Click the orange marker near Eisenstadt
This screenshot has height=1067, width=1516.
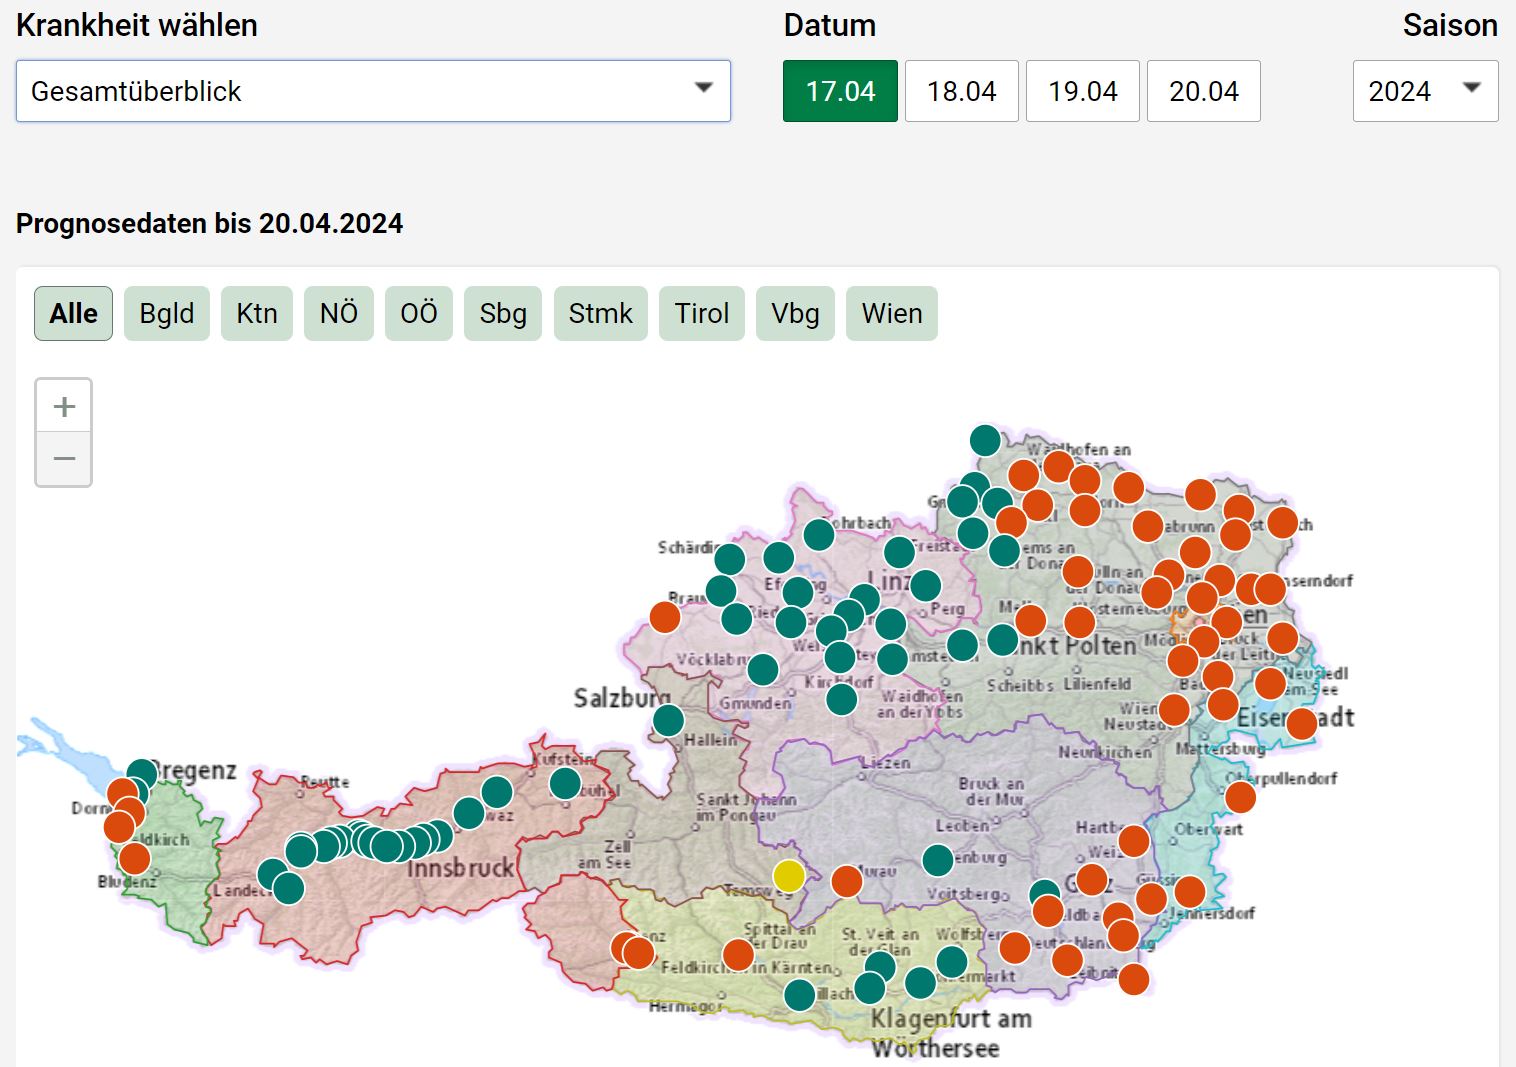click(1301, 723)
